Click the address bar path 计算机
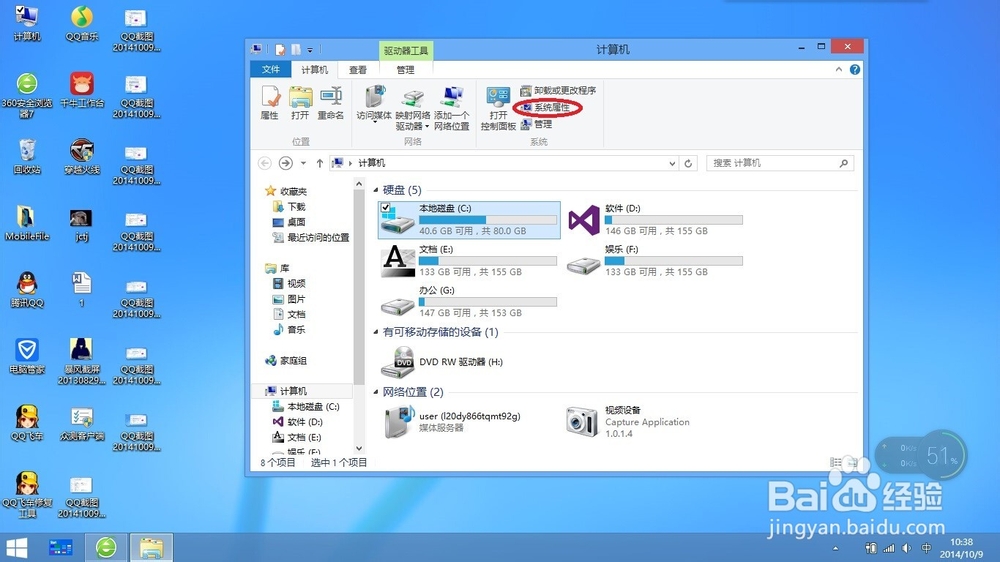This screenshot has width=1000, height=562. pyautogui.click(x=371, y=163)
